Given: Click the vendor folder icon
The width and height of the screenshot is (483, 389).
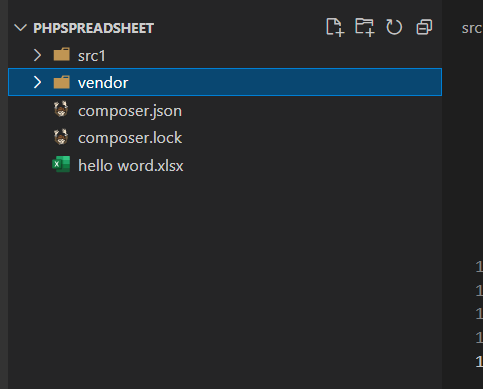Looking at the screenshot, I should pos(62,82).
